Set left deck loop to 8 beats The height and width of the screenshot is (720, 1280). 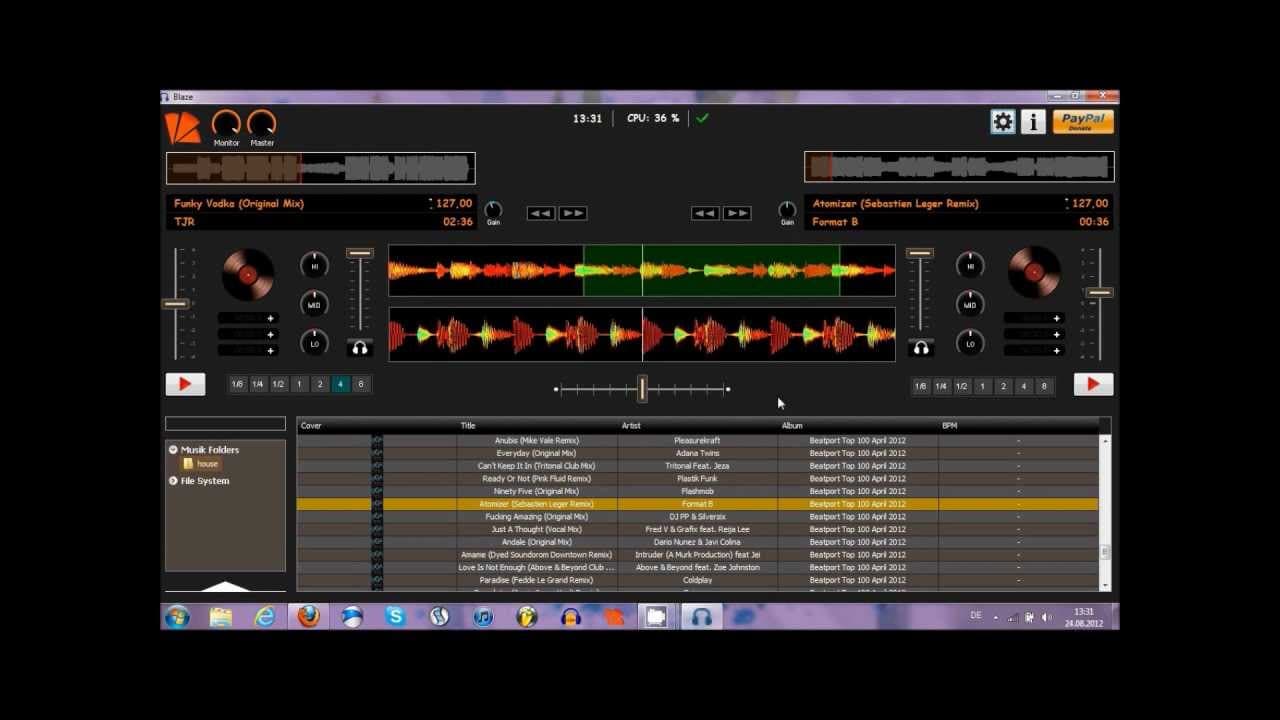coord(361,384)
